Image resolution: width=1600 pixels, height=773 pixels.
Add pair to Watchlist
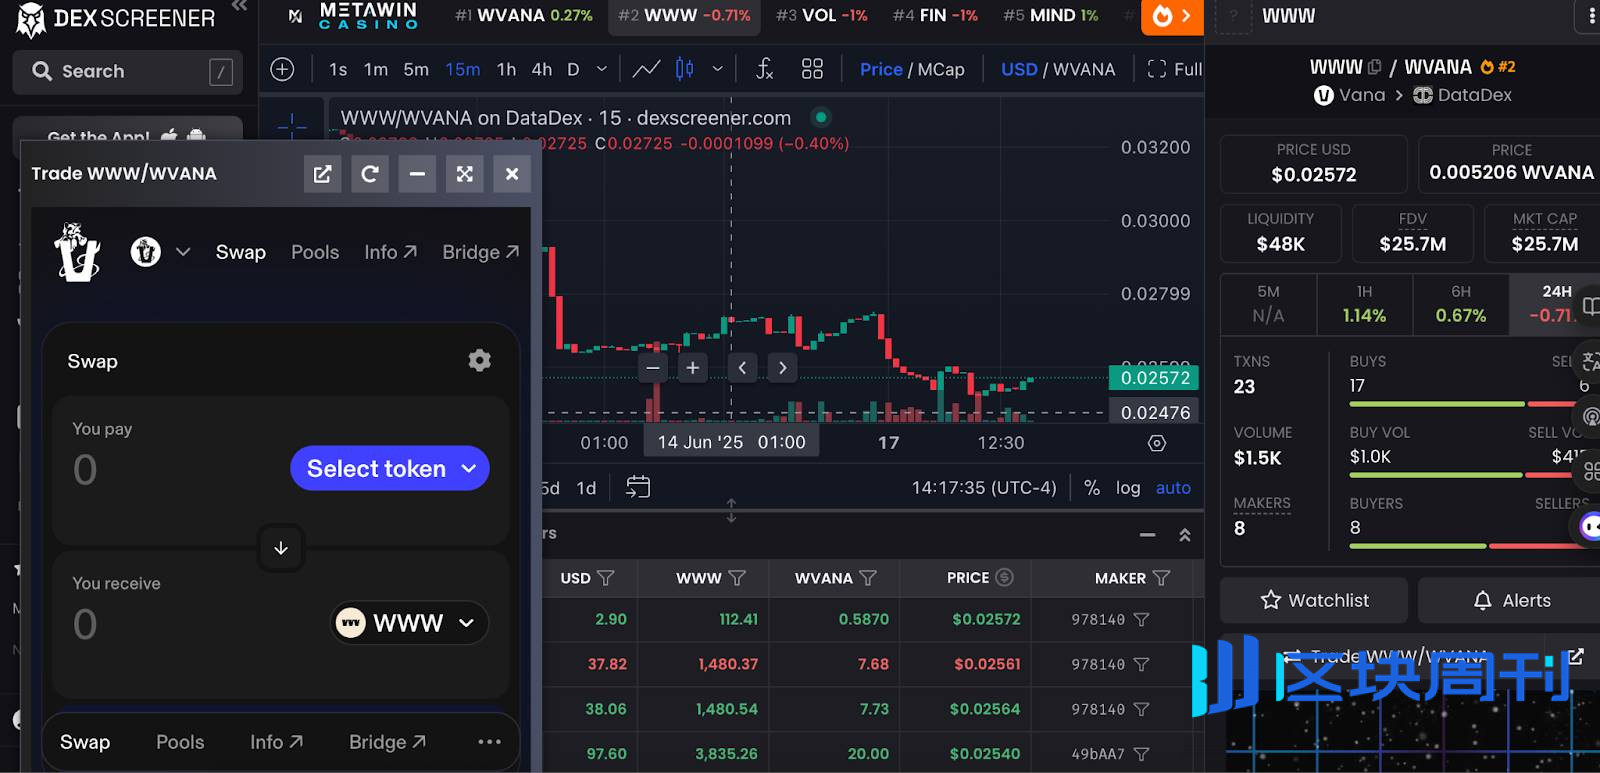(x=1314, y=600)
